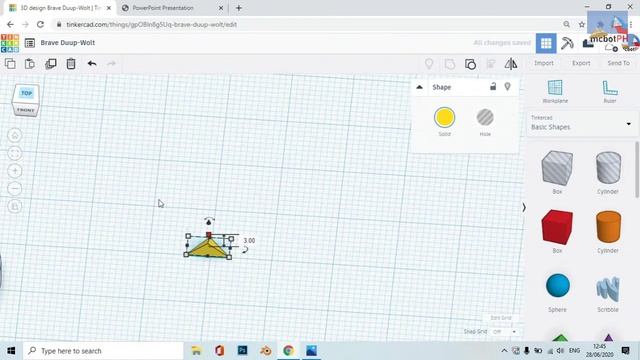Click the Import button
The height and width of the screenshot is (360, 640).
tap(544, 63)
